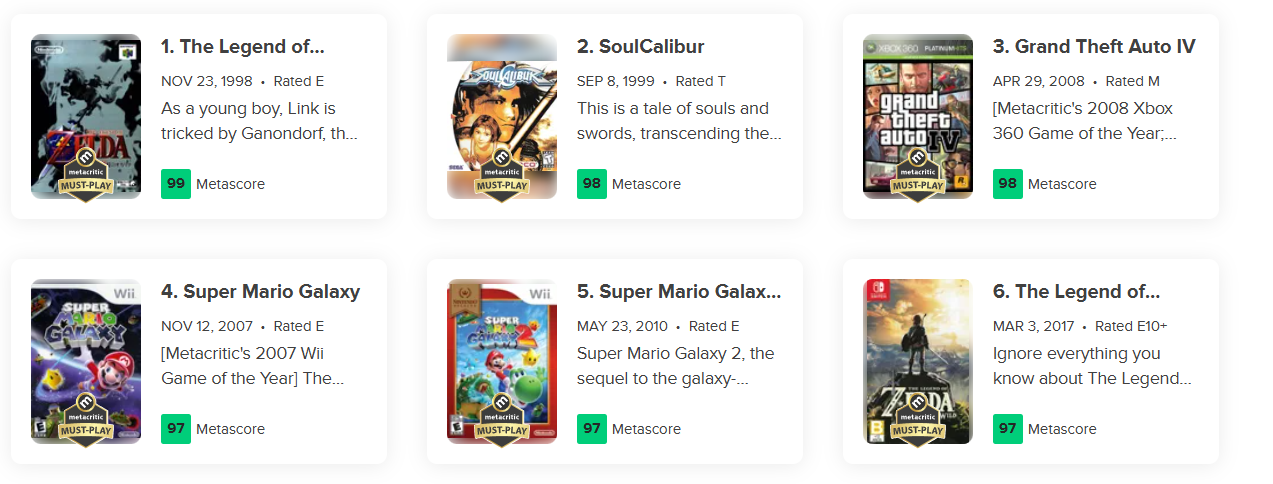Click the green 99 Metascore badge
Image resolution: width=1273 pixels, height=484 pixels.
click(x=176, y=184)
